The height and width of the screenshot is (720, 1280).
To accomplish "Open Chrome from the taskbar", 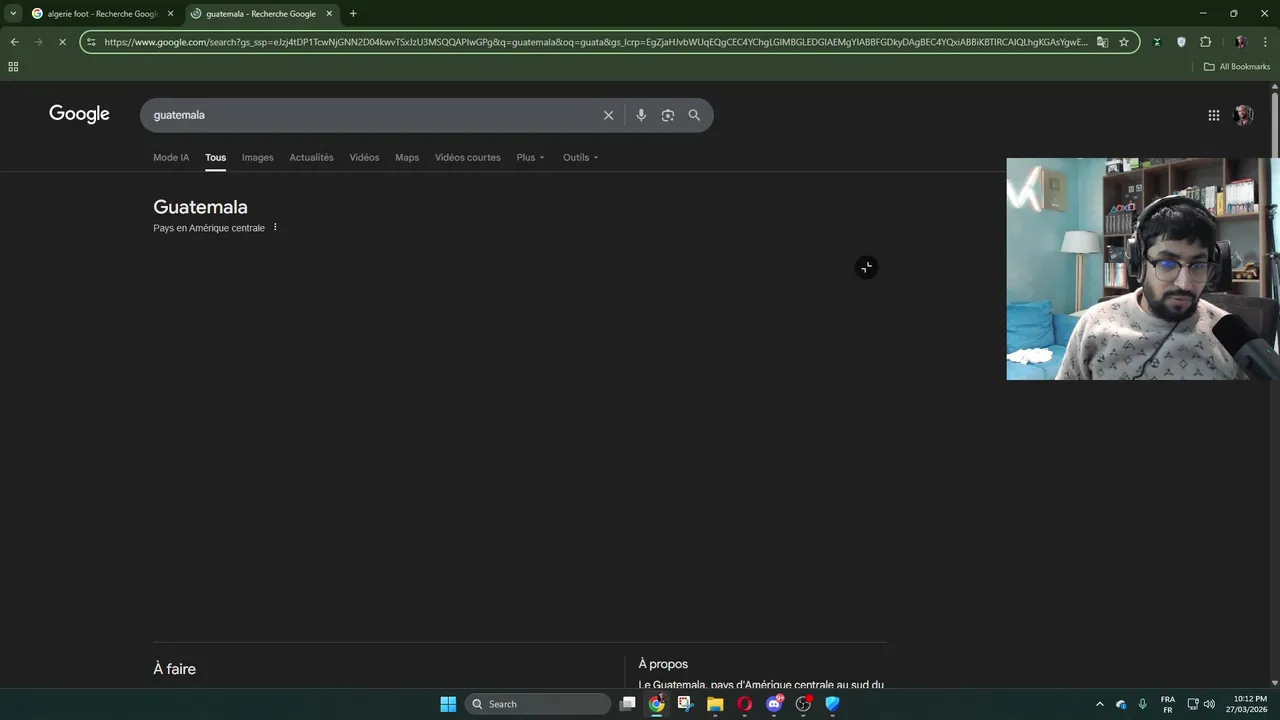I will [x=656, y=704].
